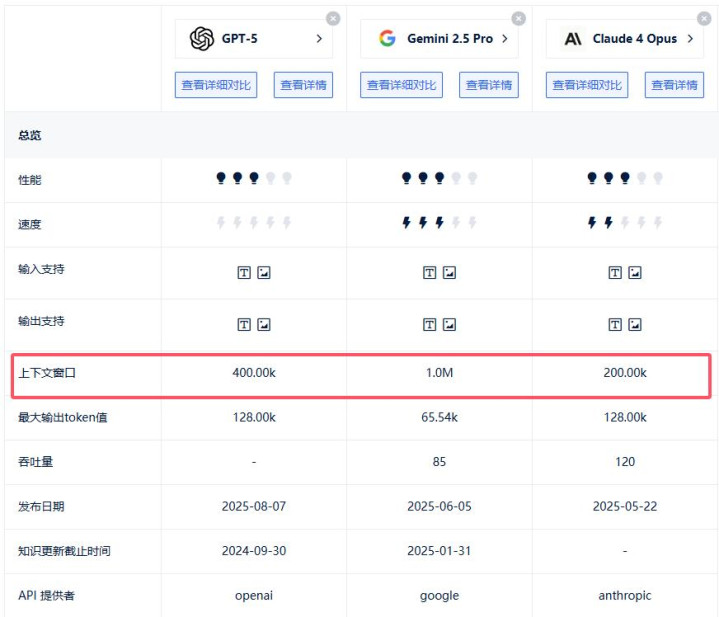Click API provider google

pyautogui.click(x=439, y=595)
